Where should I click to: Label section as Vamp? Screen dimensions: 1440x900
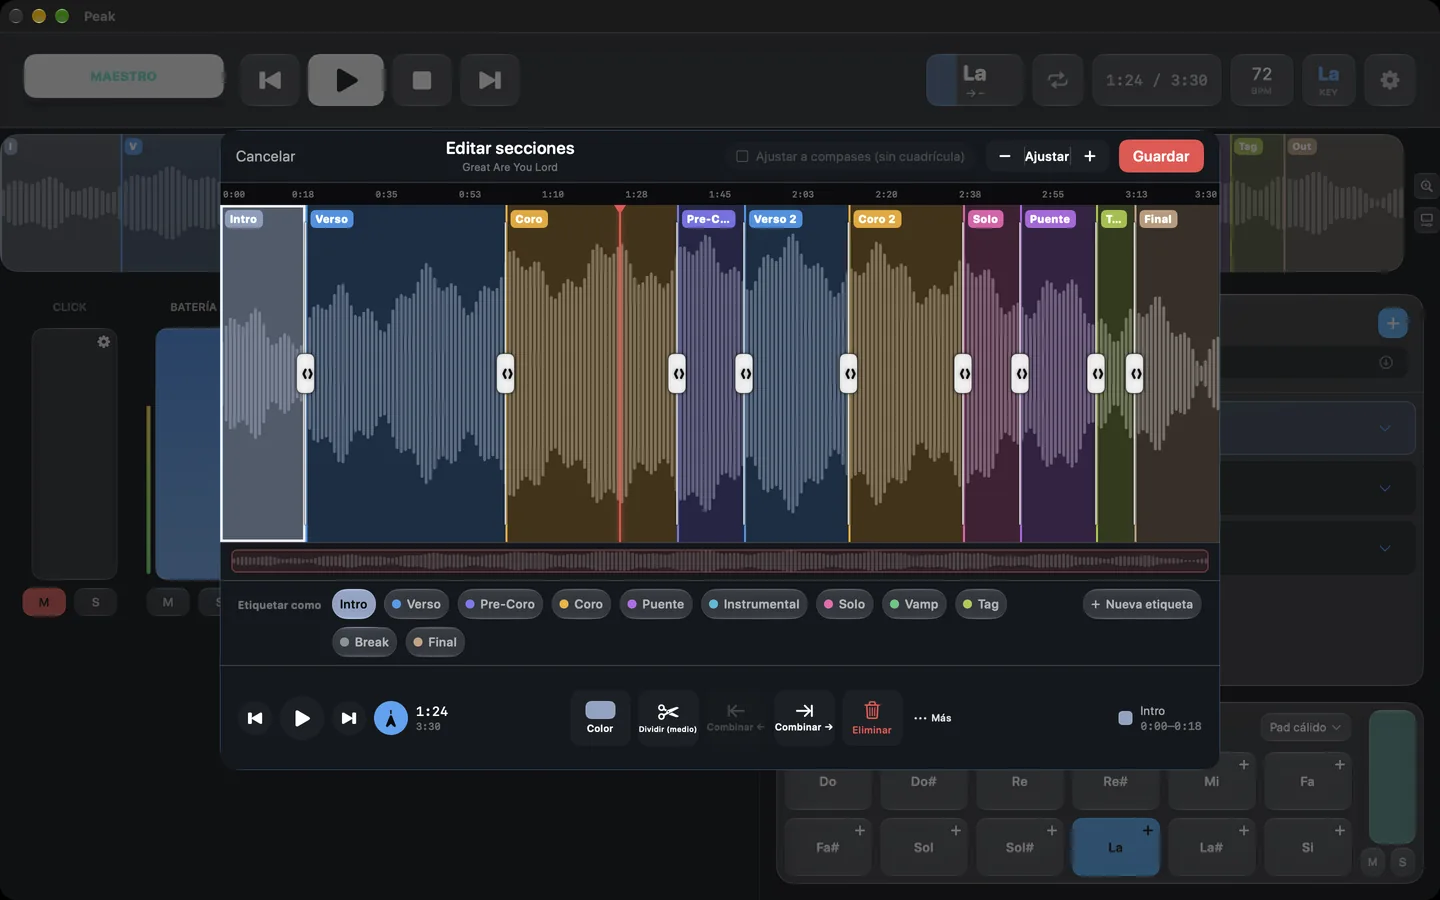914,604
